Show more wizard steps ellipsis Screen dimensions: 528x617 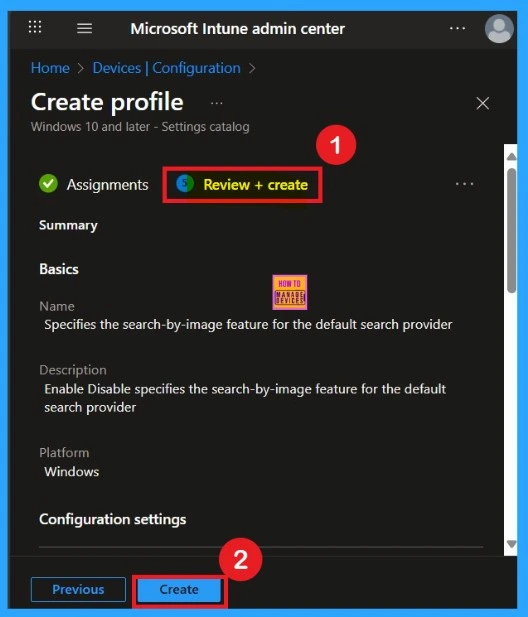tap(464, 184)
